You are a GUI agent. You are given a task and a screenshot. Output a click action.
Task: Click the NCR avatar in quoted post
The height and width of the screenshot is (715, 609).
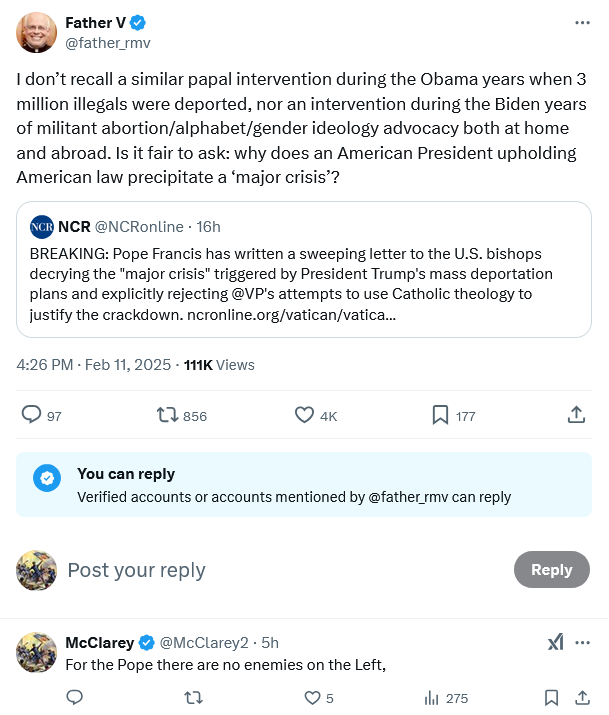click(42, 226)
